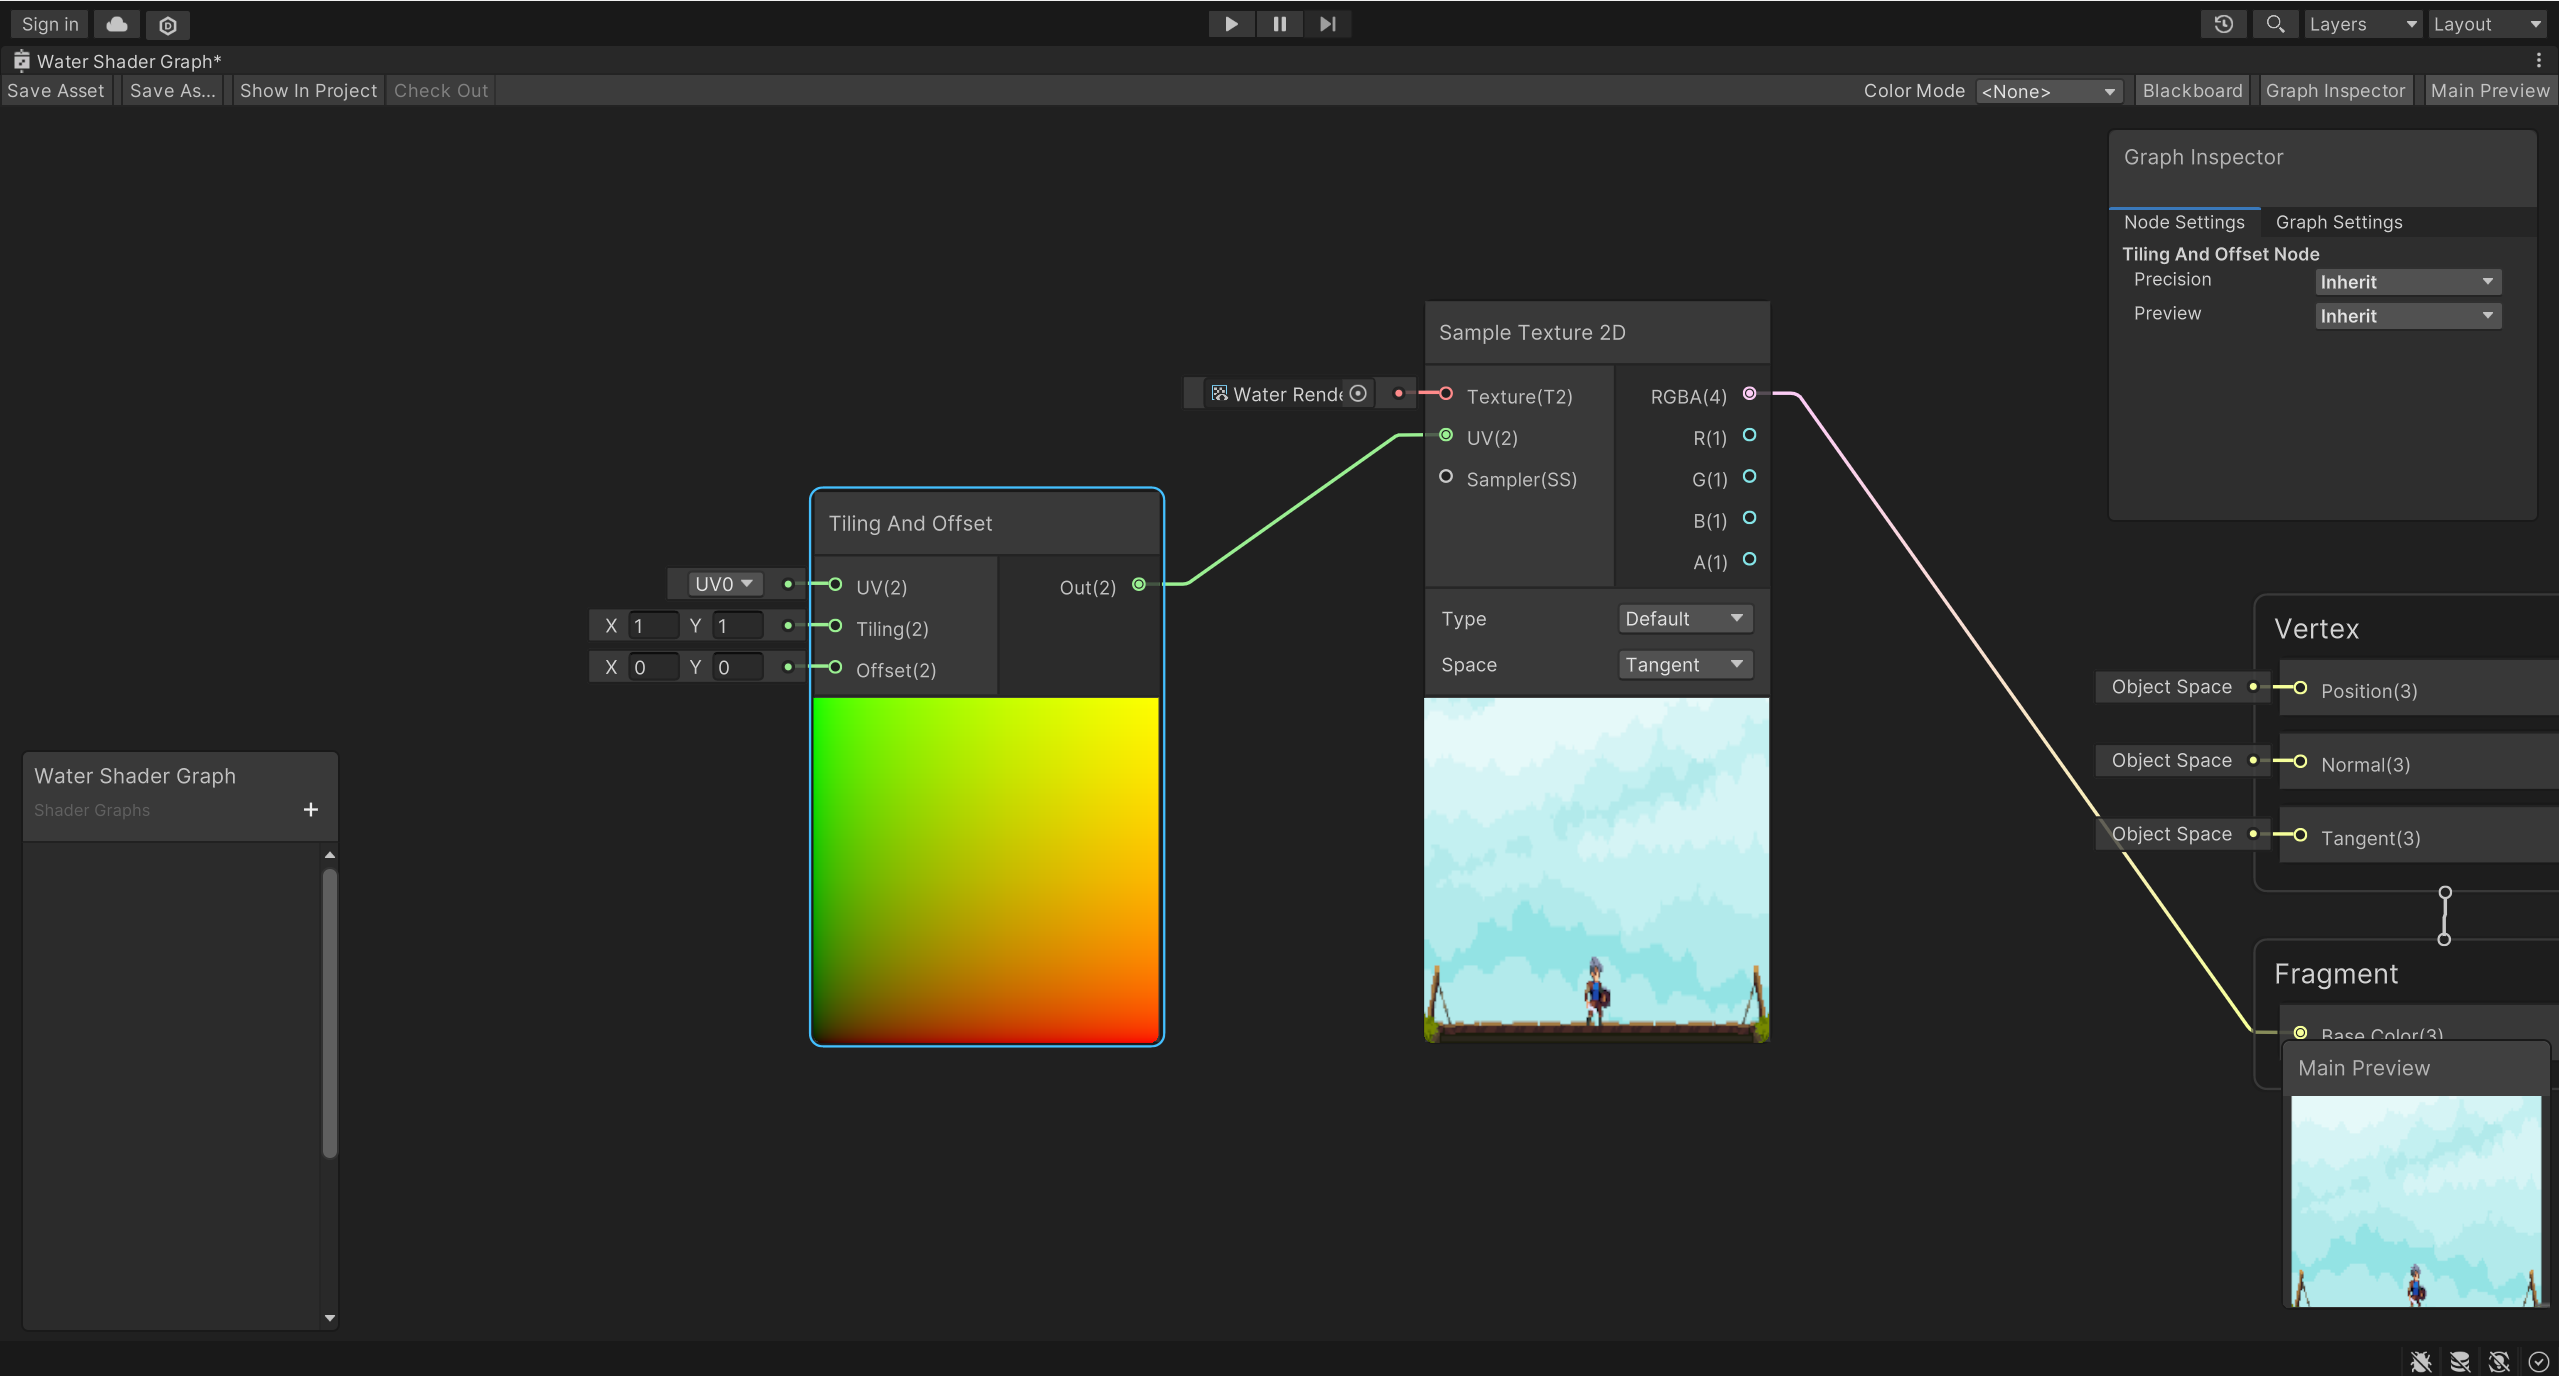Click the G(1) output port

click(1749, 477)
